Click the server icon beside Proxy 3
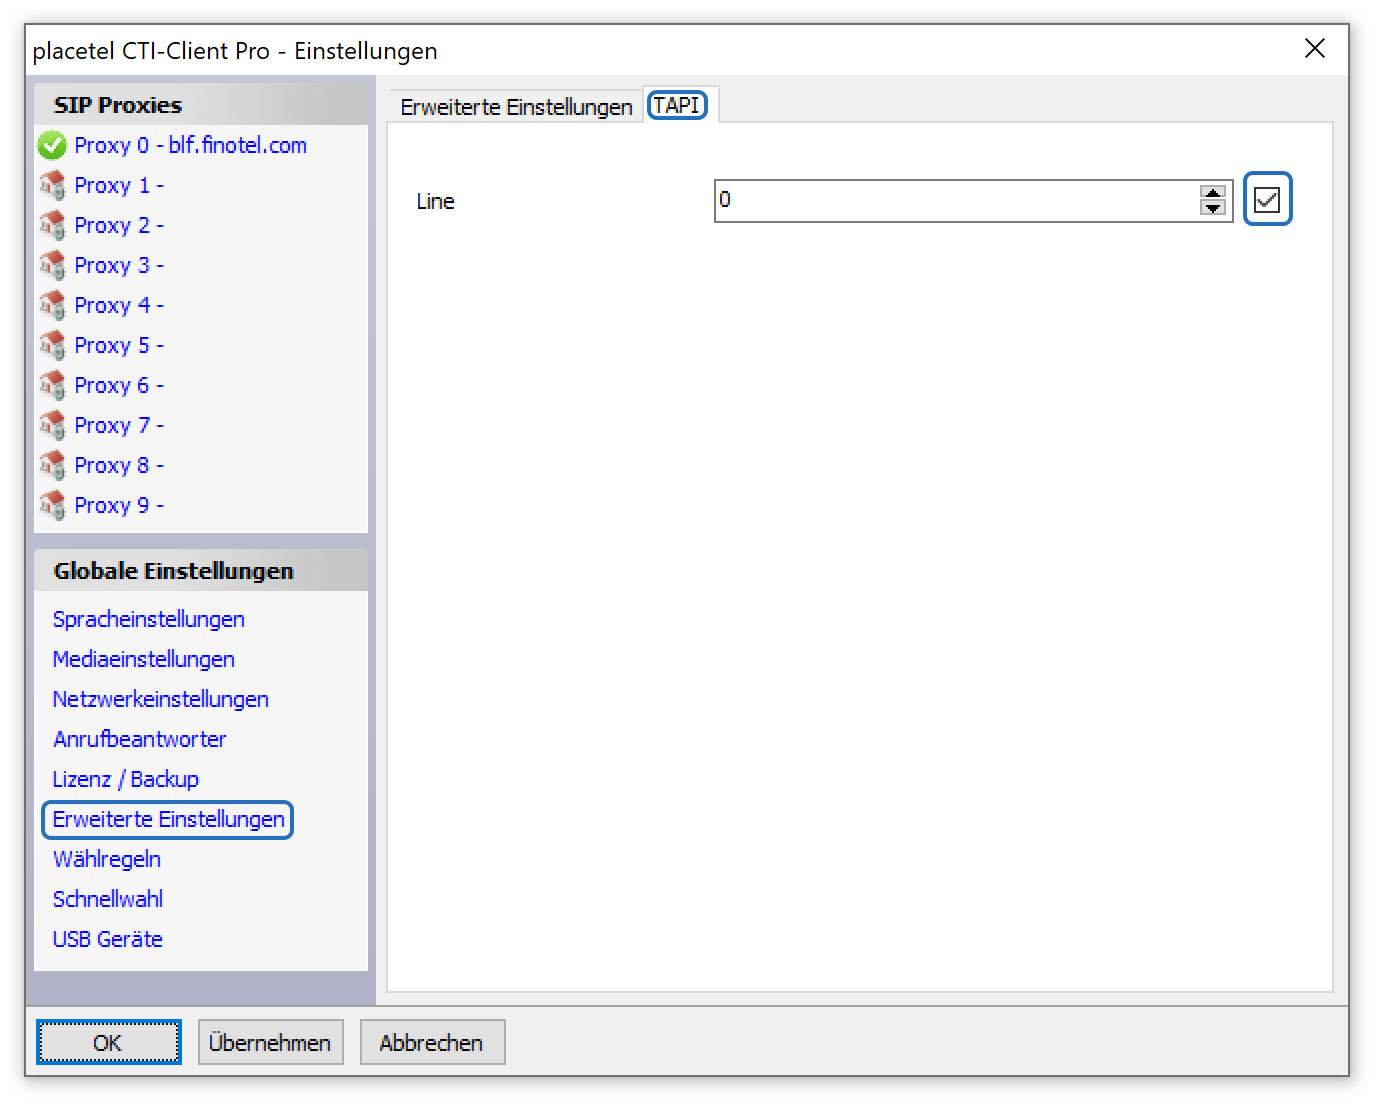Screen dimensions: 1381x1110 (52, 266)
